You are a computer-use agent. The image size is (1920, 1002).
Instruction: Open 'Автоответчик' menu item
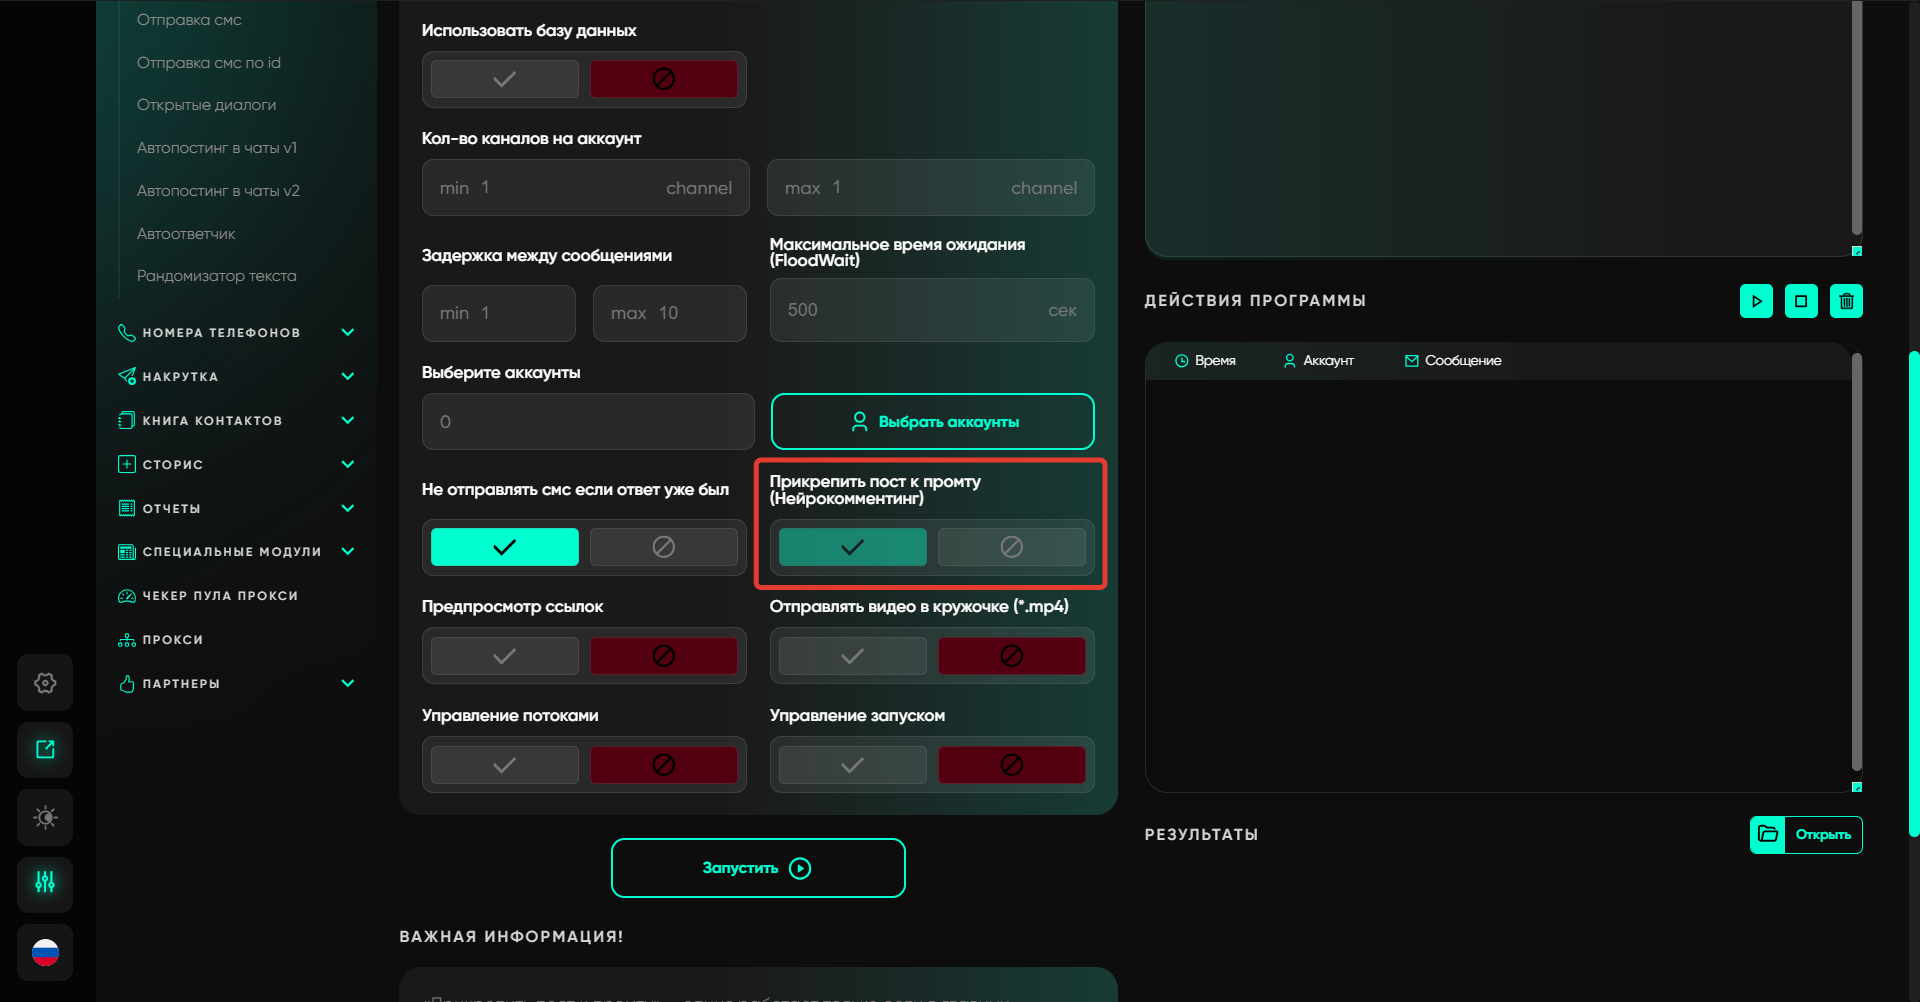pyautogui.click(x=186, y=234)
